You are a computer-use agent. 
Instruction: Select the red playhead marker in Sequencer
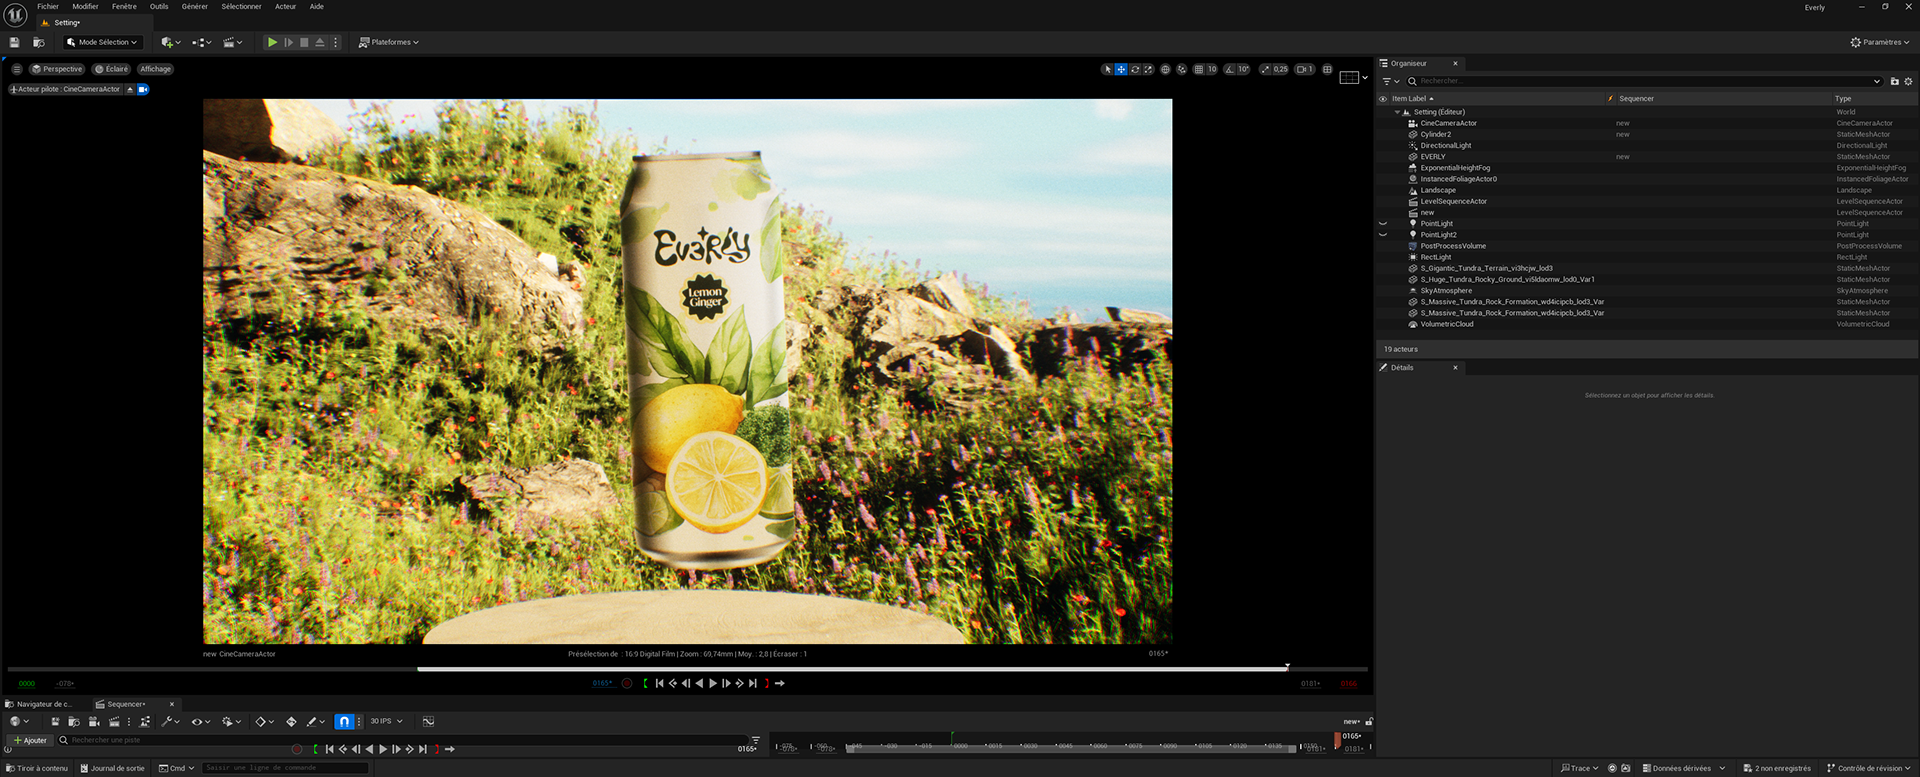click(1337, 740)
